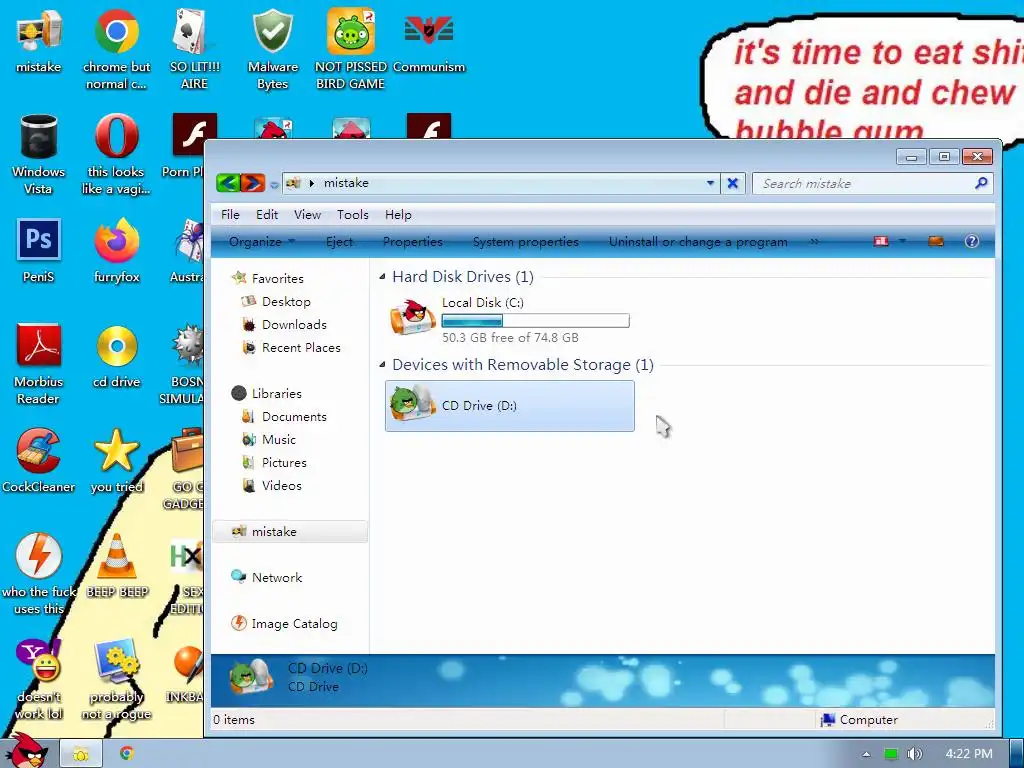Click the blue X stop/refresh button
The width and height of the screenshot is (1024, 768).
point(733,184)
